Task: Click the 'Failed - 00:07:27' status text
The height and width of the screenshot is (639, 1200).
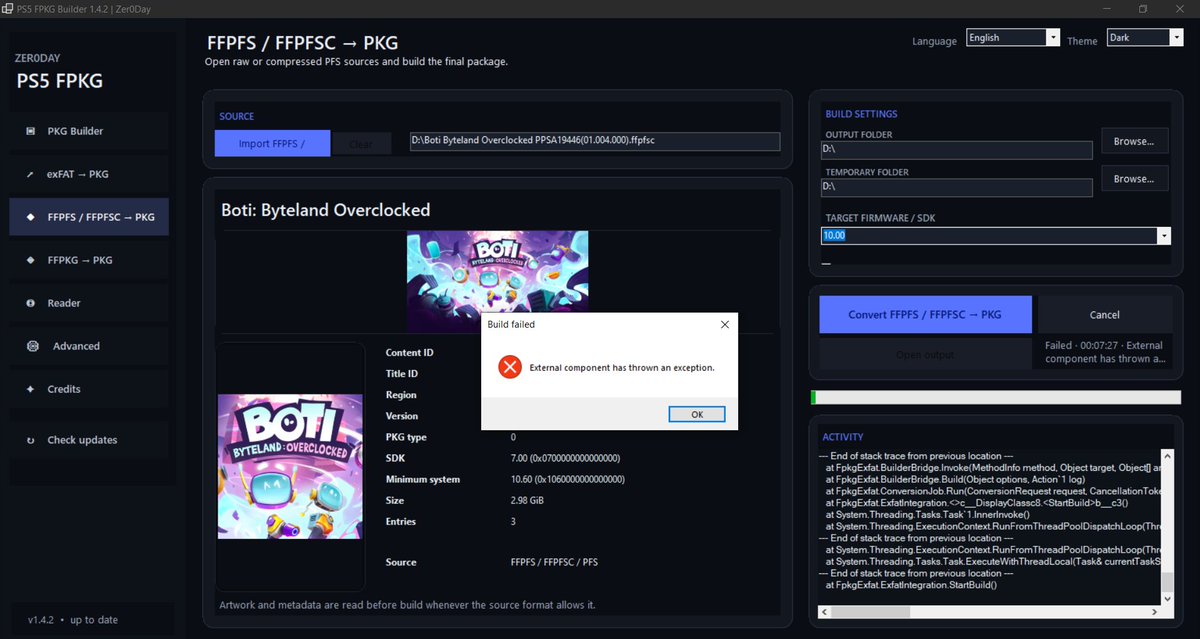Action: coord(1104,352)
